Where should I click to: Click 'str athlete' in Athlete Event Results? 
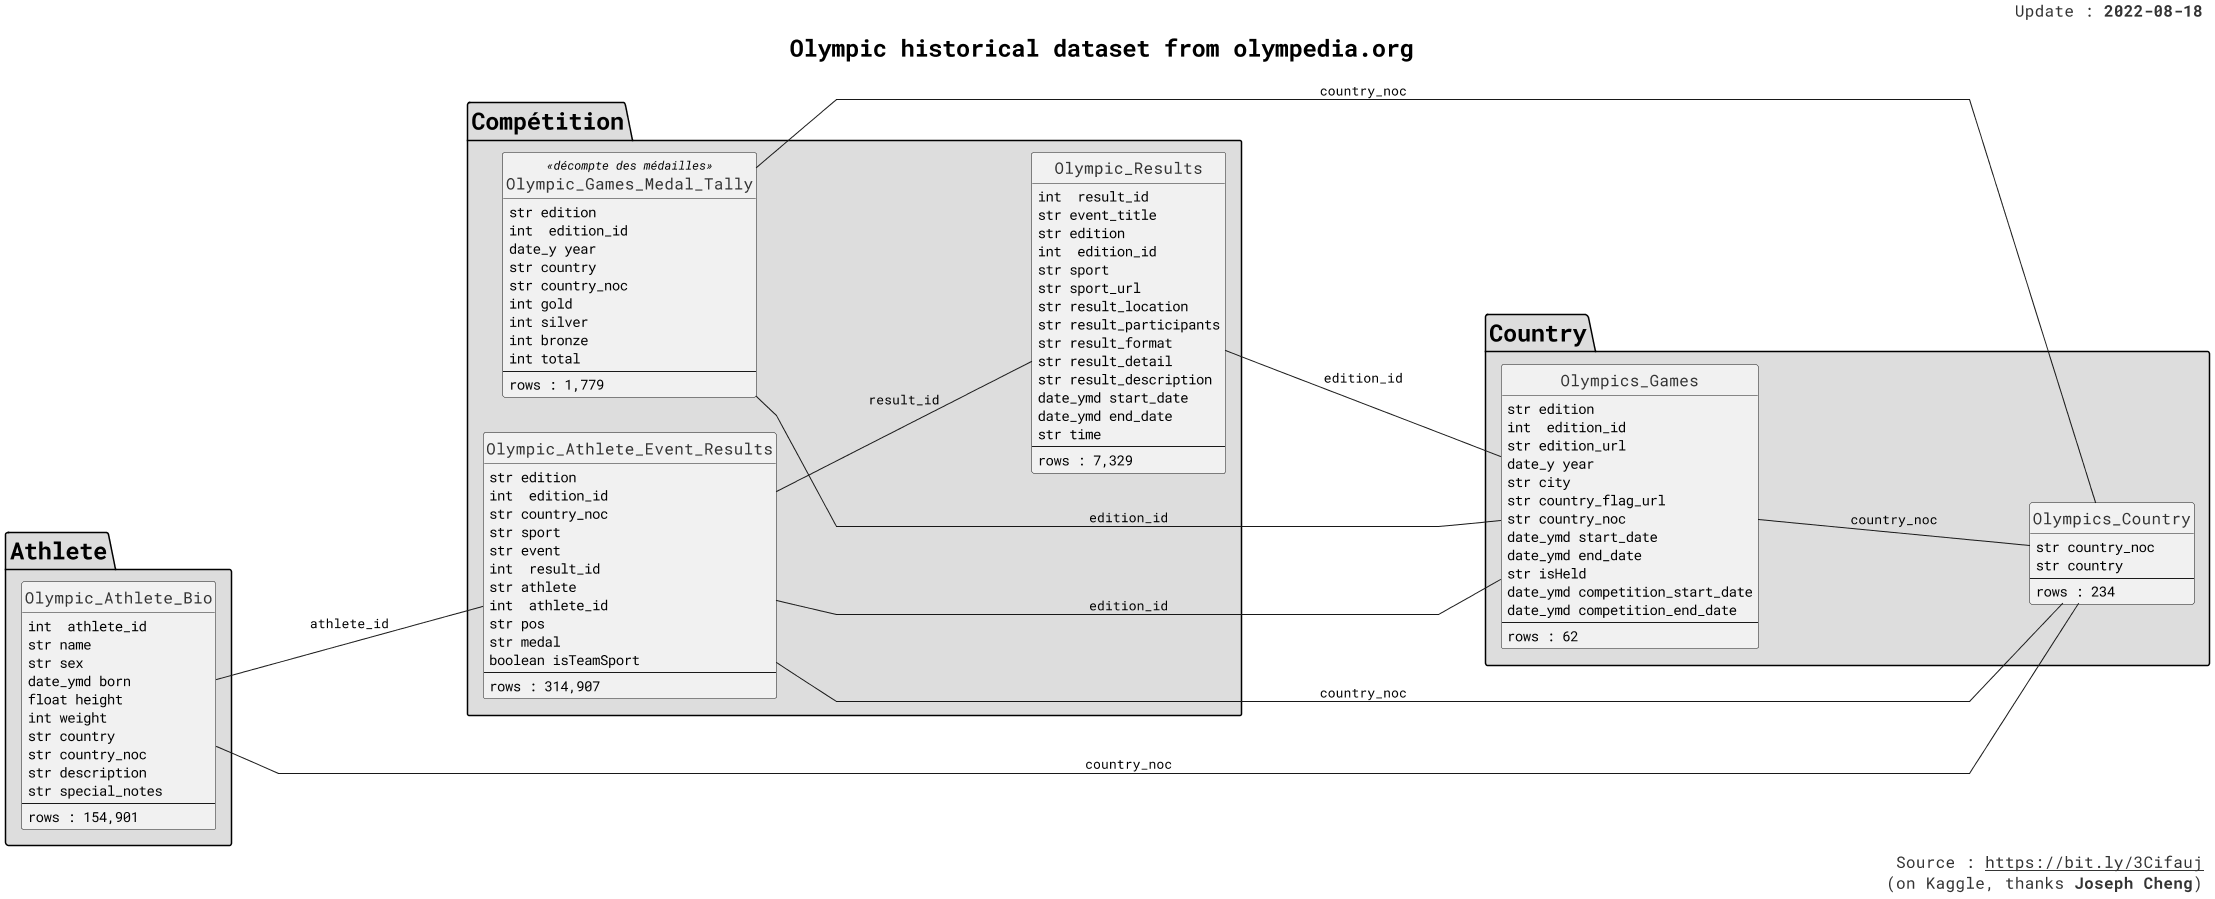pyautogui.click(x=533, y=587)
